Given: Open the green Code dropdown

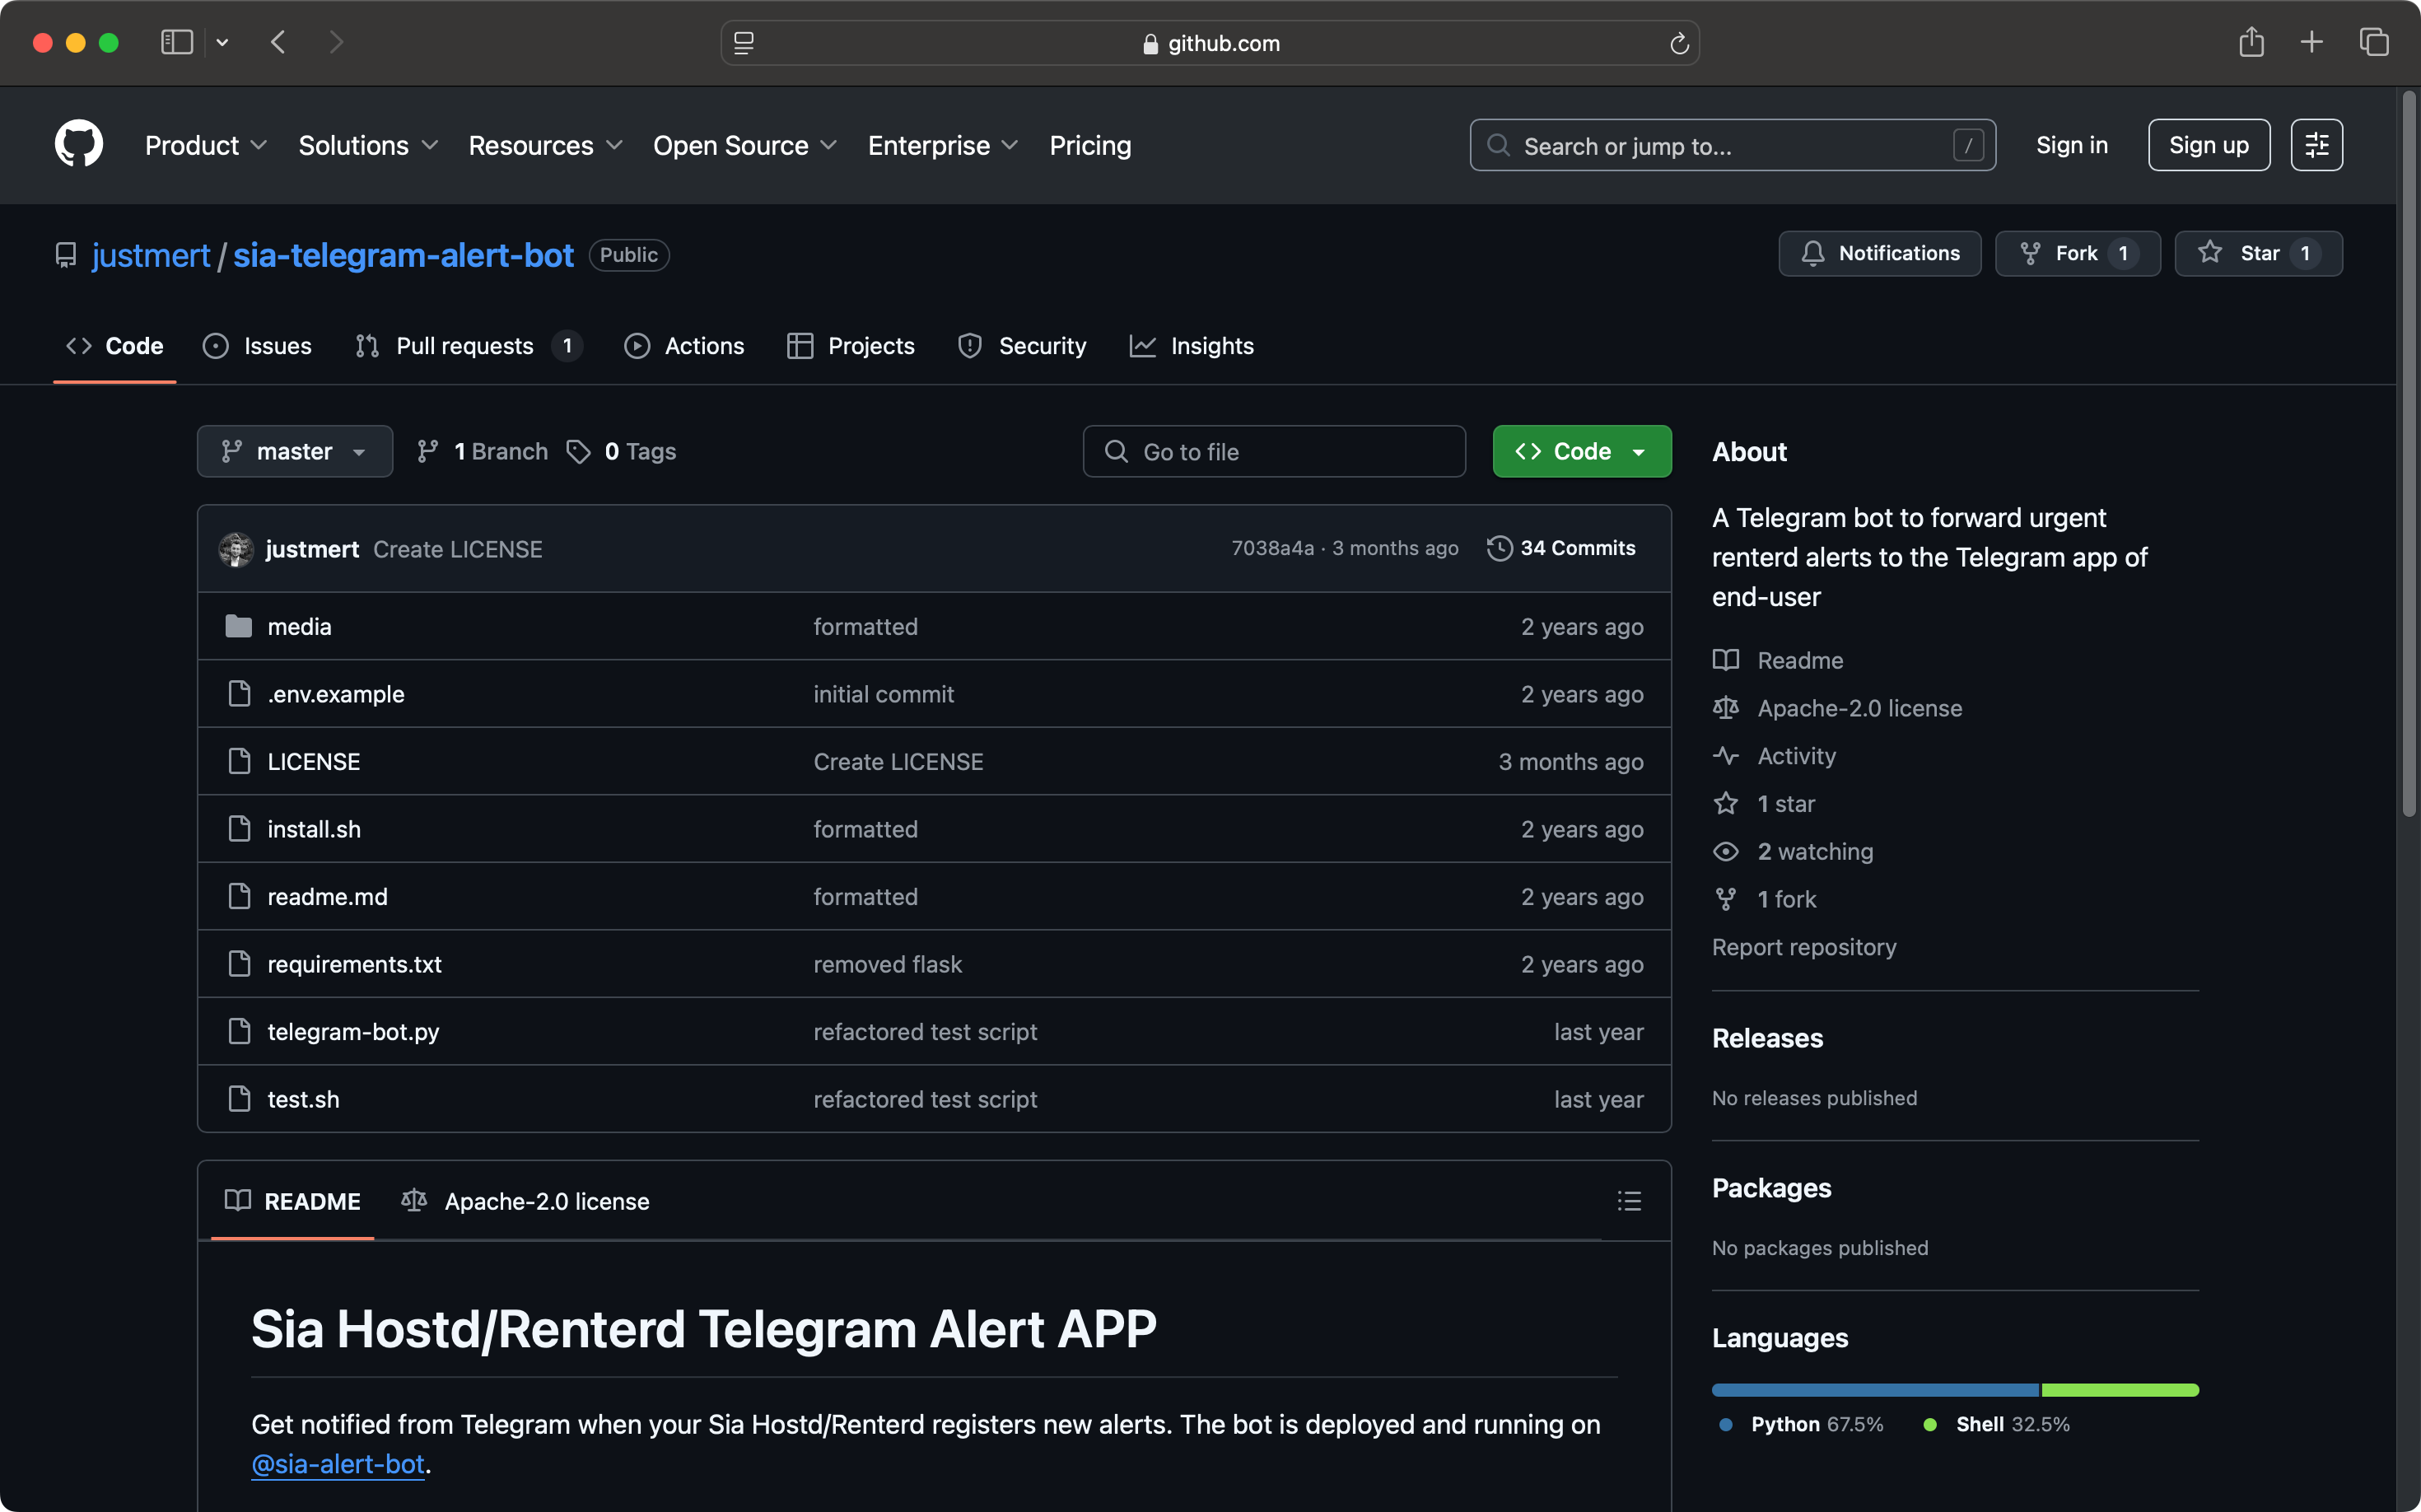Looking at the screenshot, I should (1581, 451).
